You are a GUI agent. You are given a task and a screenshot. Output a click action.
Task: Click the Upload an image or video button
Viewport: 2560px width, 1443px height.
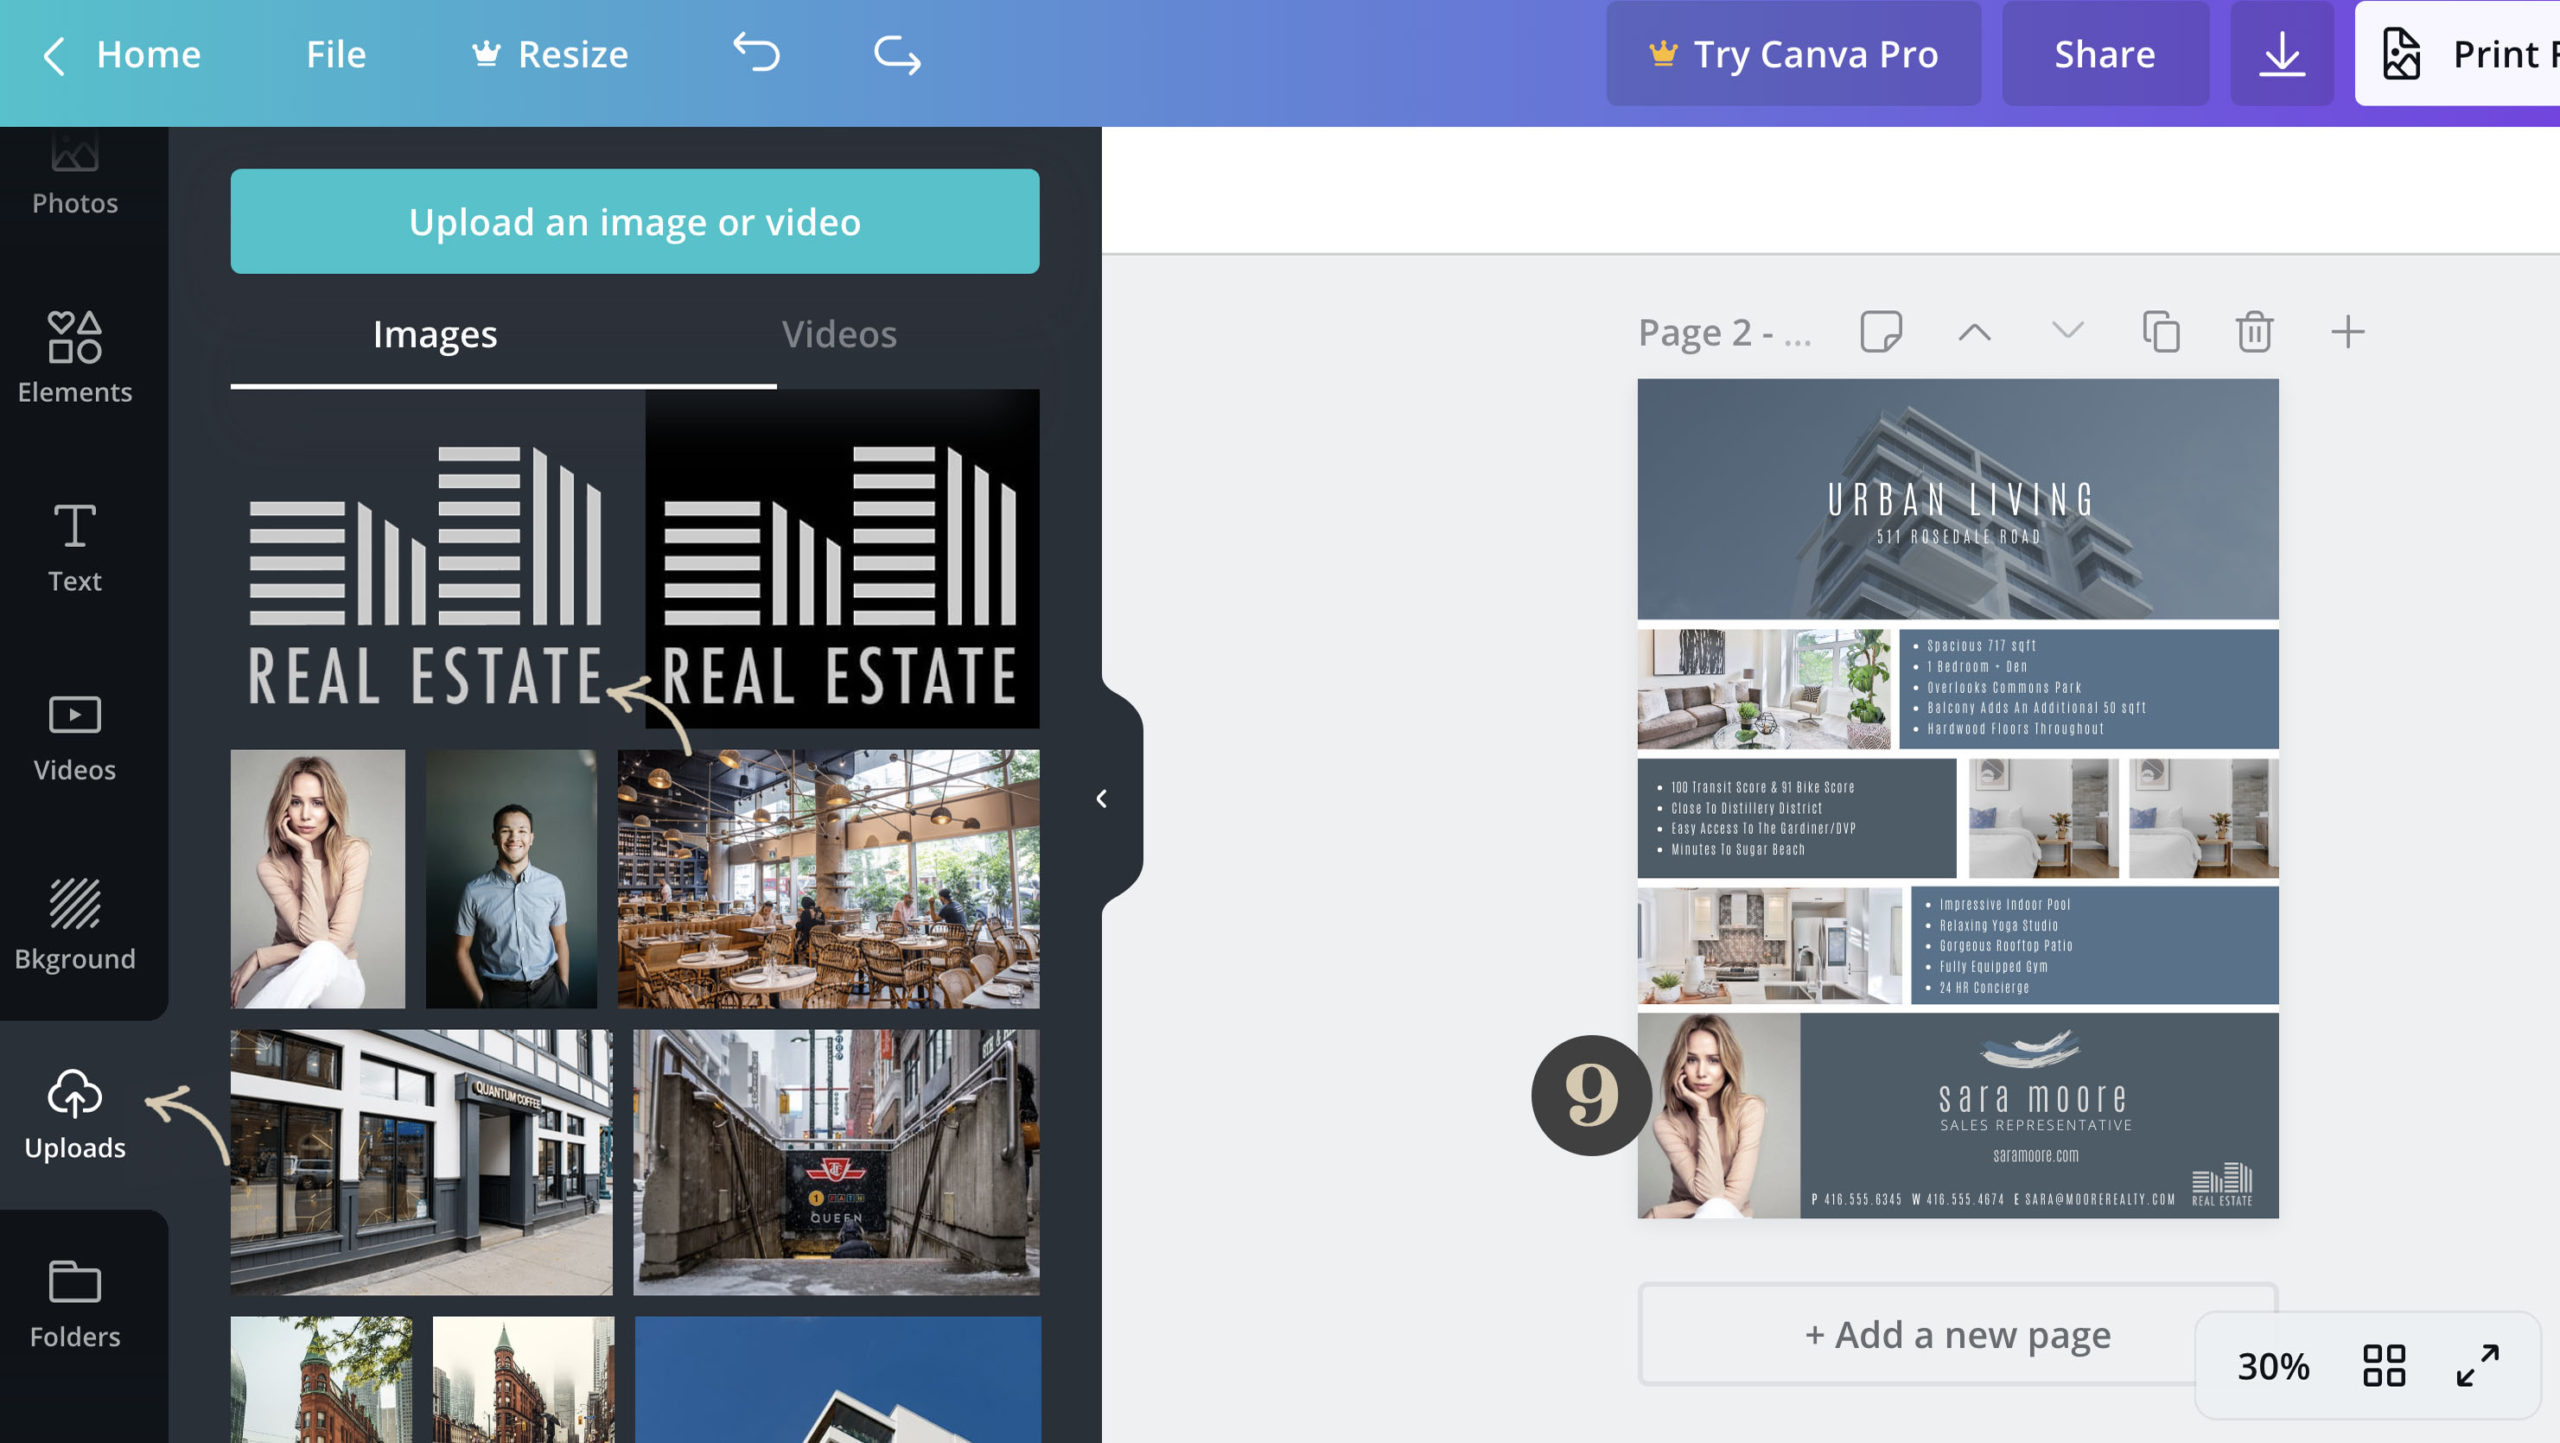(x=635, y=220)
